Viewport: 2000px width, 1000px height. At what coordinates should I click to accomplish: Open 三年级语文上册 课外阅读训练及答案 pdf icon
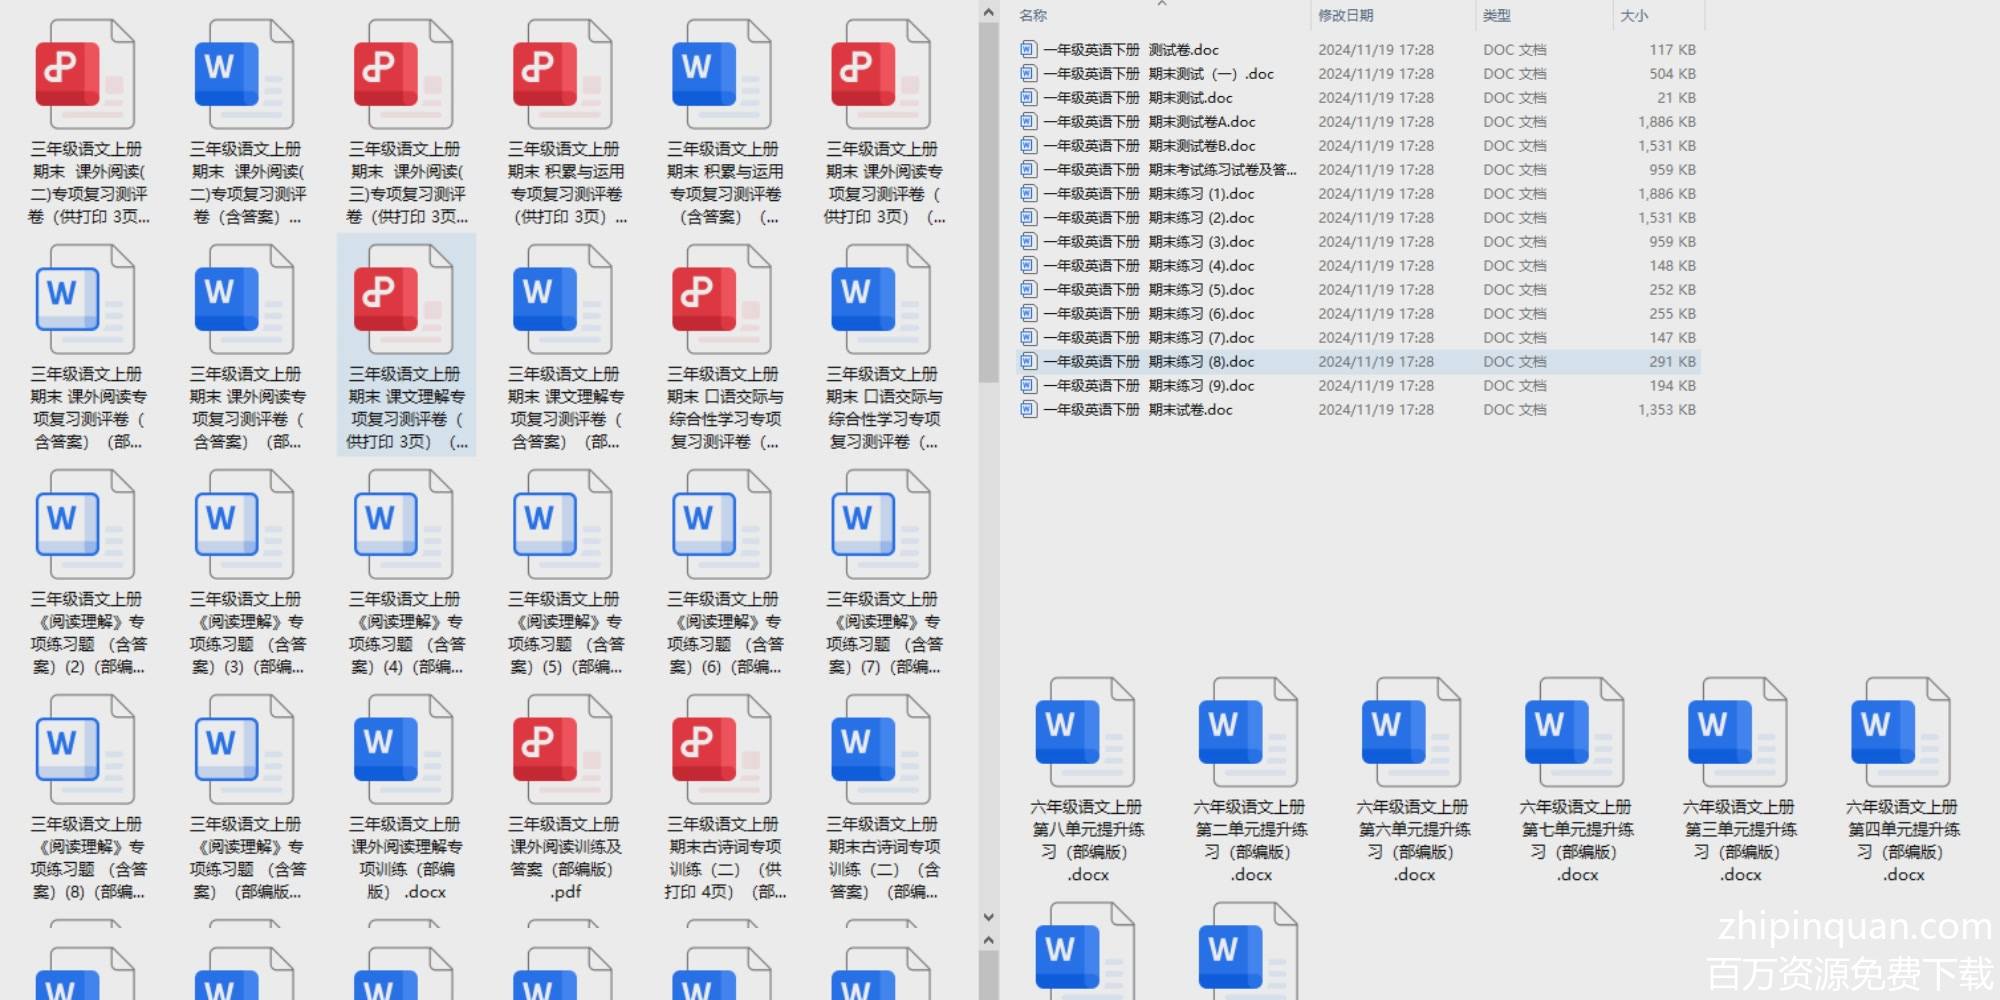[x=564, y=750]
